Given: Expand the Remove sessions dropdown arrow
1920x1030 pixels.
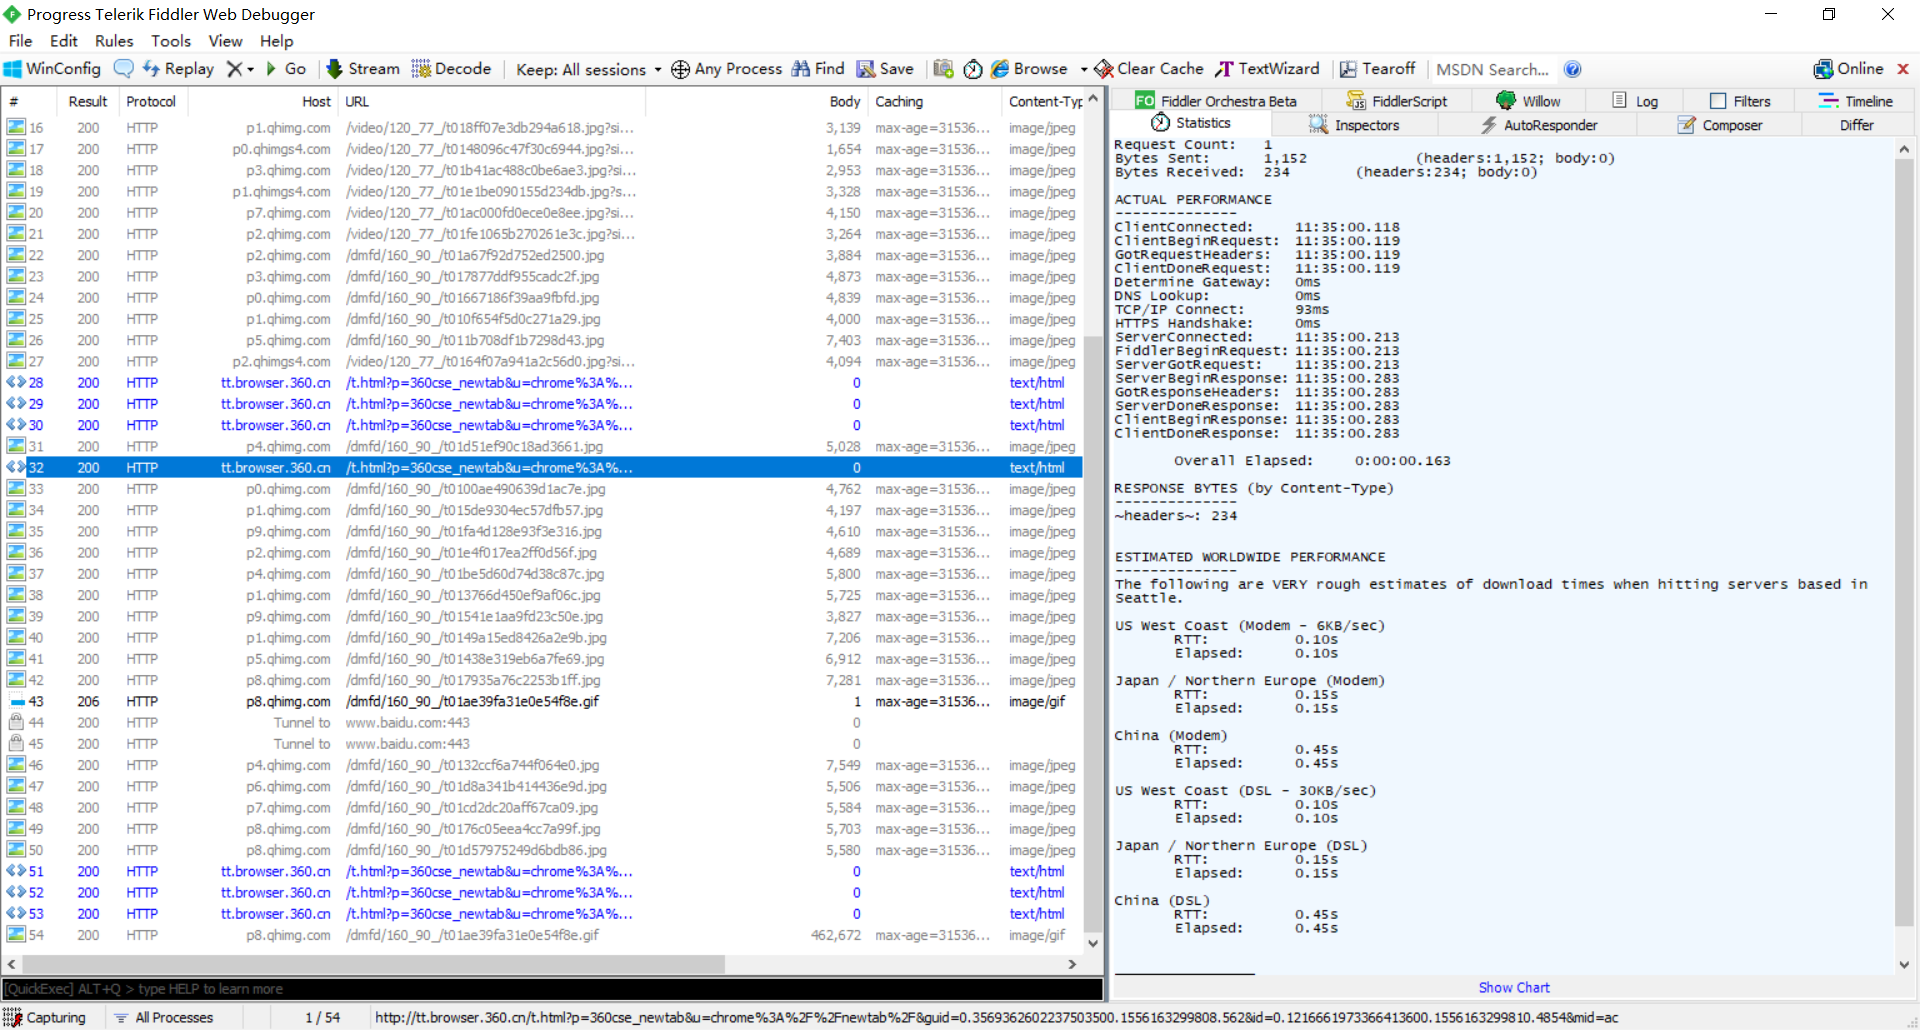Looking at the screenshot, I should (x=250, y=69).
